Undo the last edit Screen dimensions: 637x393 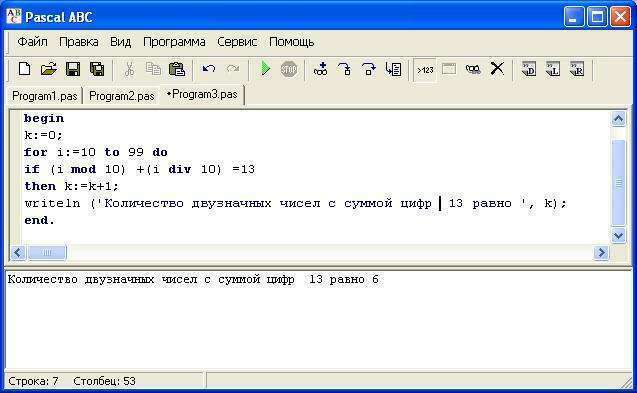tap(209, 69)
